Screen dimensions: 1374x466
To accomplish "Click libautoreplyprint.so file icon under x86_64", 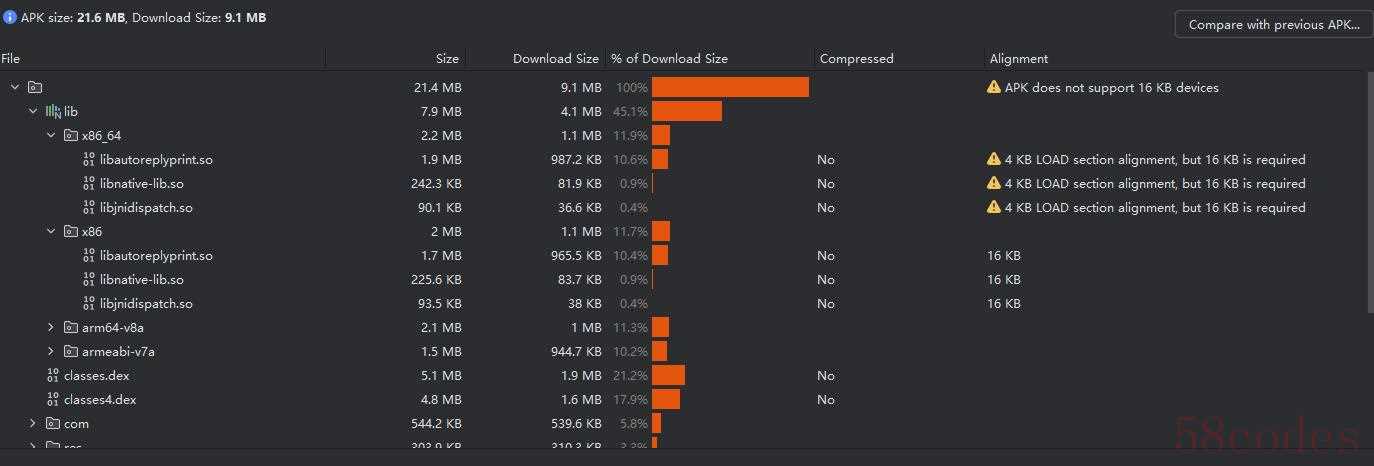I will click(89, 159).
